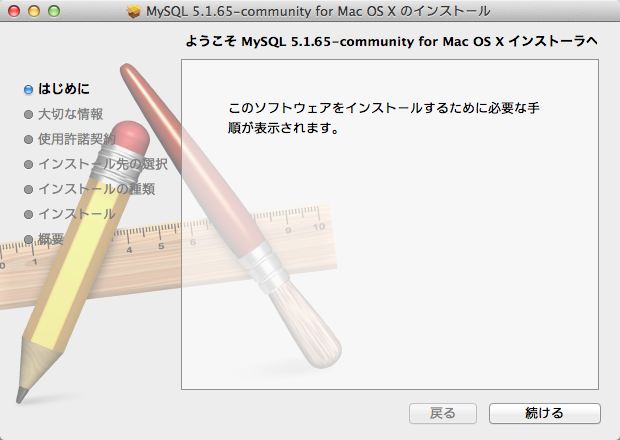The width and height of the screenshot is (620, 440).
Task: Click the window title text
Action: (318, 11)
